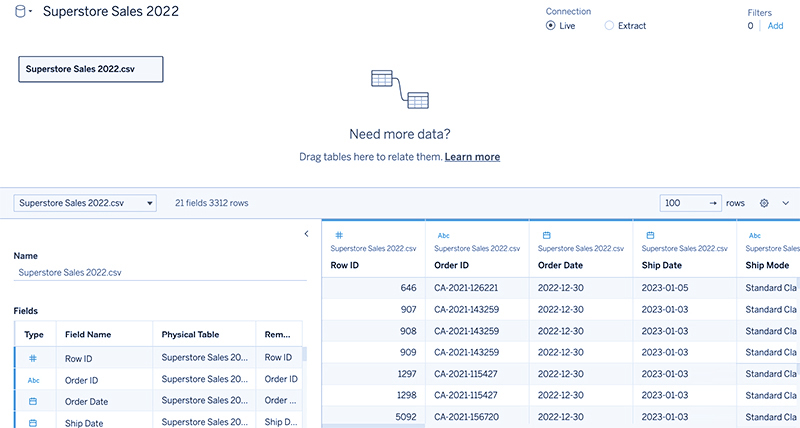The image size is (800, 428).
Task: Click the Order Date field calendar icon in Fields list
Action: [x=33, y=401]
